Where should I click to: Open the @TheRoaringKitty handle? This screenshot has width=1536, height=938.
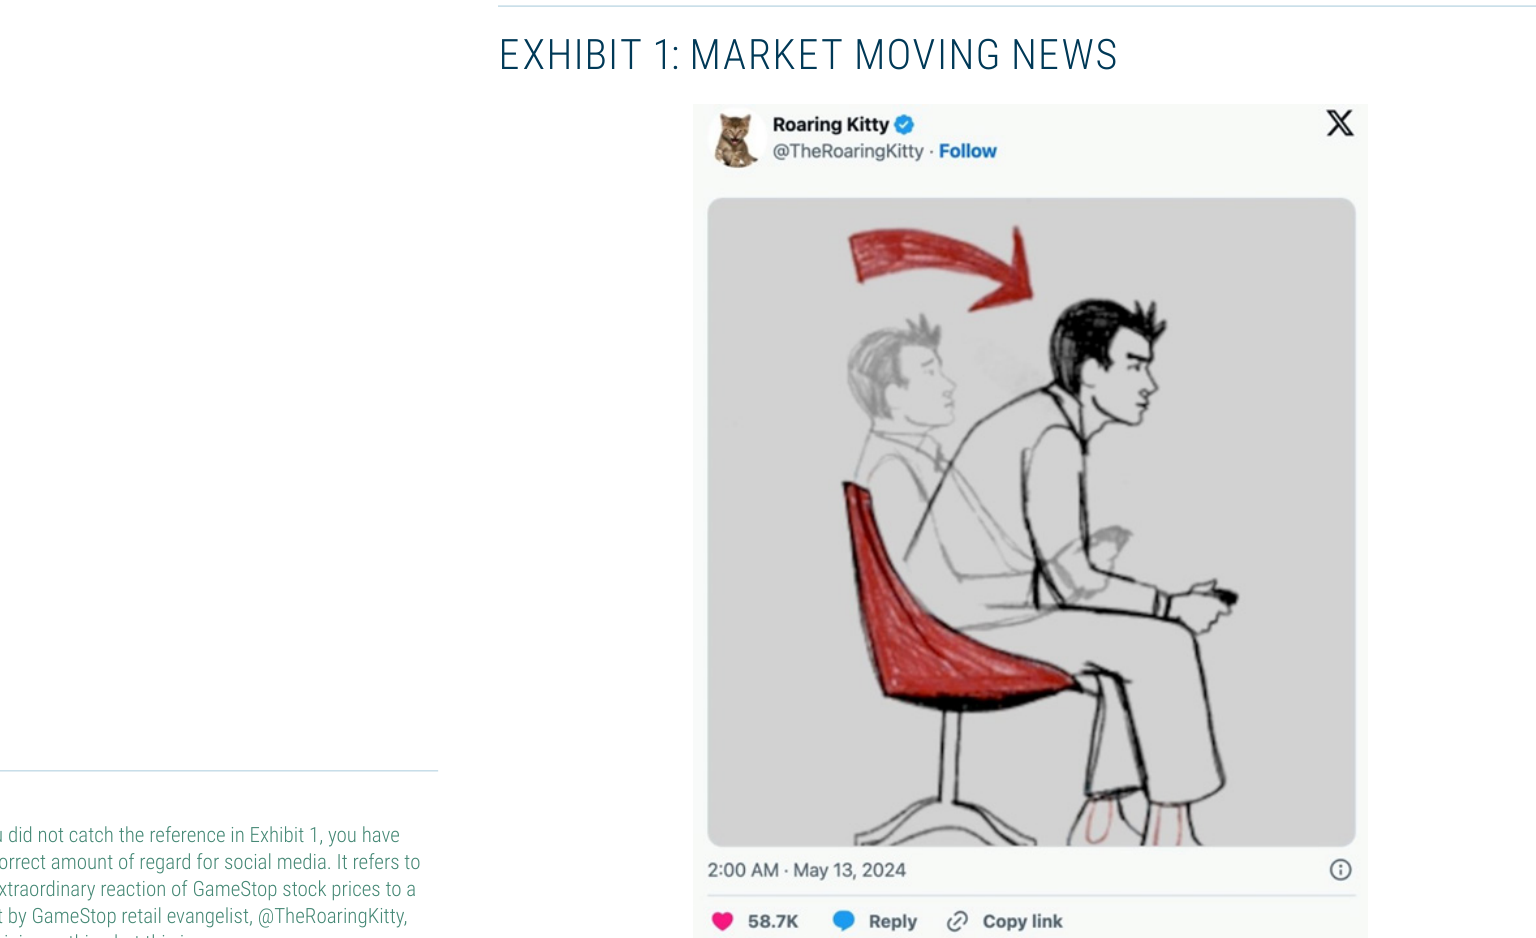848,151
